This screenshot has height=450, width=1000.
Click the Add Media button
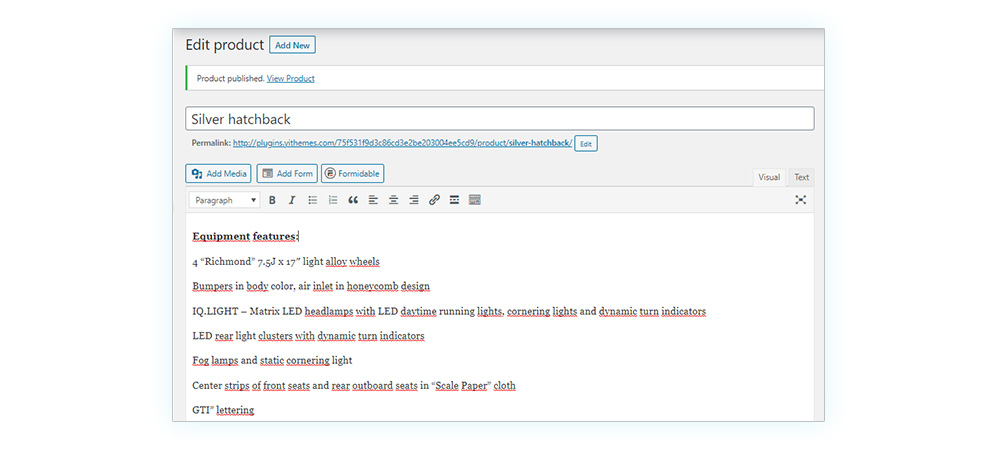coord(219,173)
